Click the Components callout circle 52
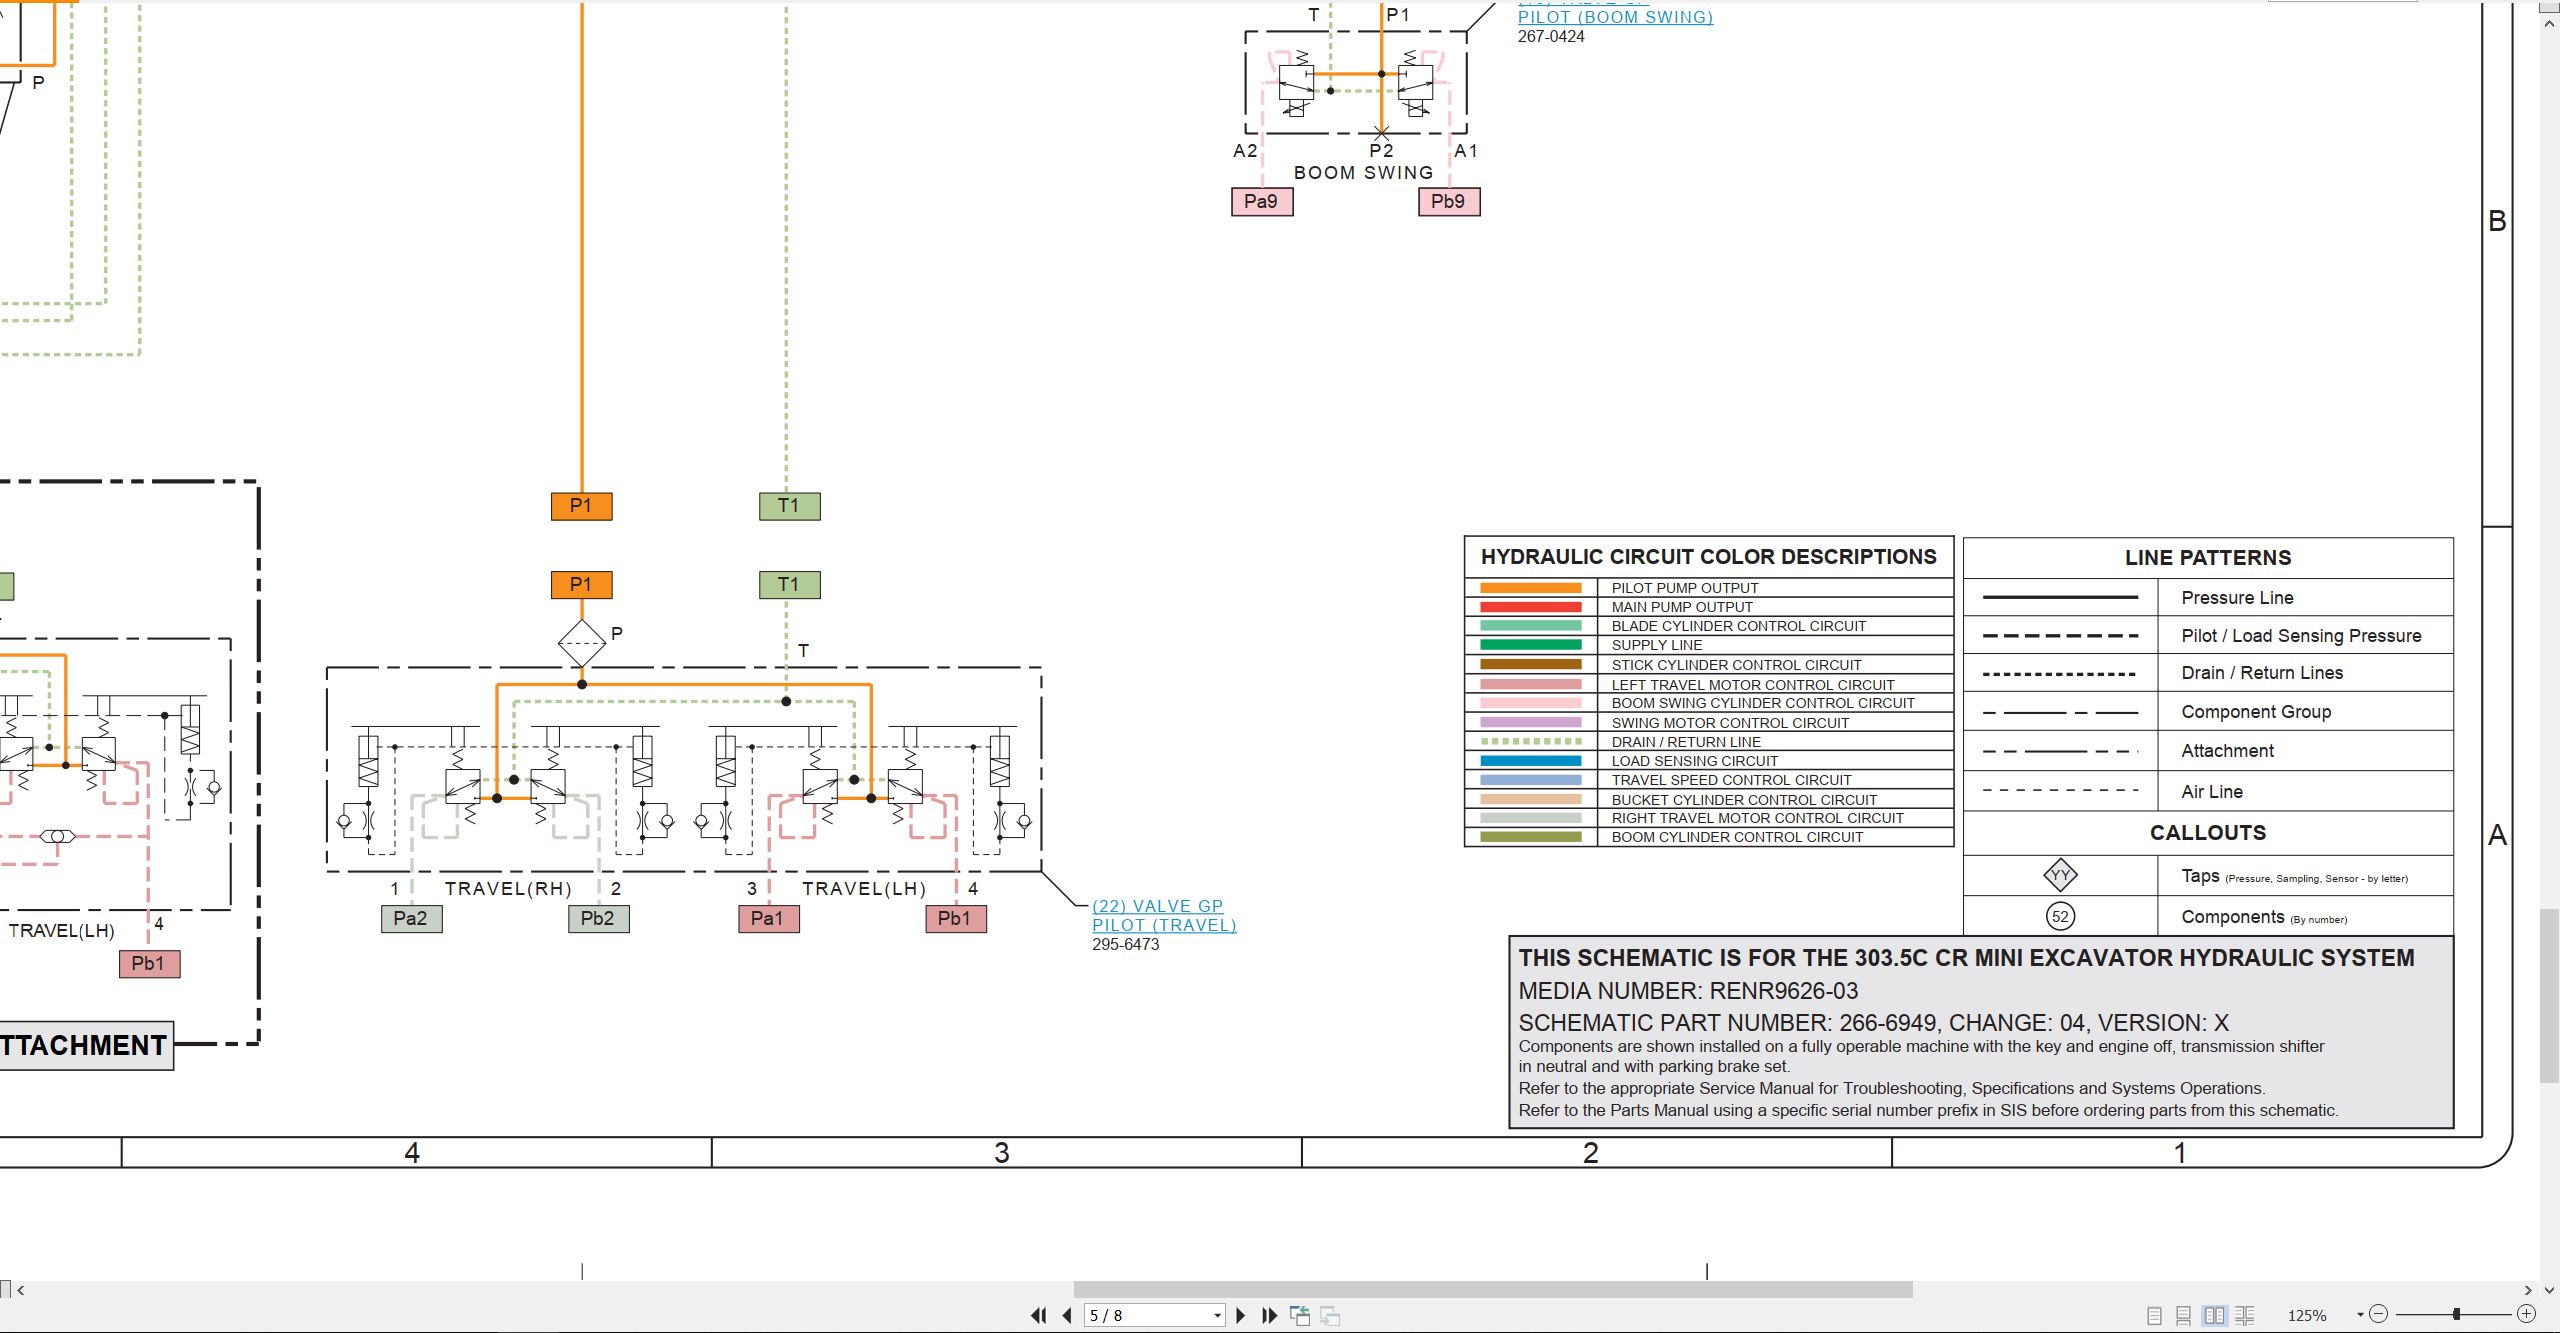This screenshot has width=2560, height=1333. click(2060, 916)
